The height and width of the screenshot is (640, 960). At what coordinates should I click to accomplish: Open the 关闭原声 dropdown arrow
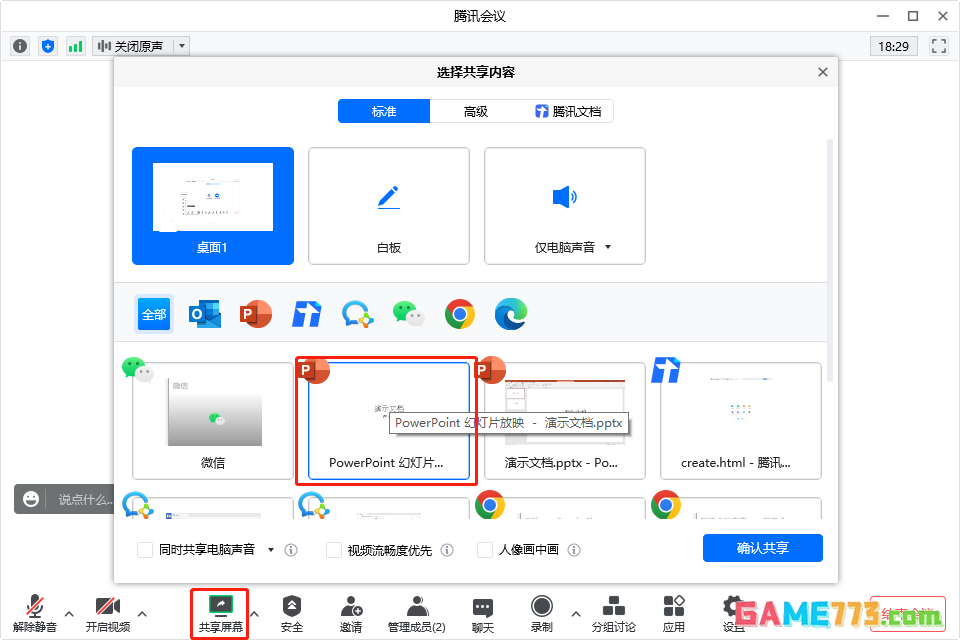181,46
